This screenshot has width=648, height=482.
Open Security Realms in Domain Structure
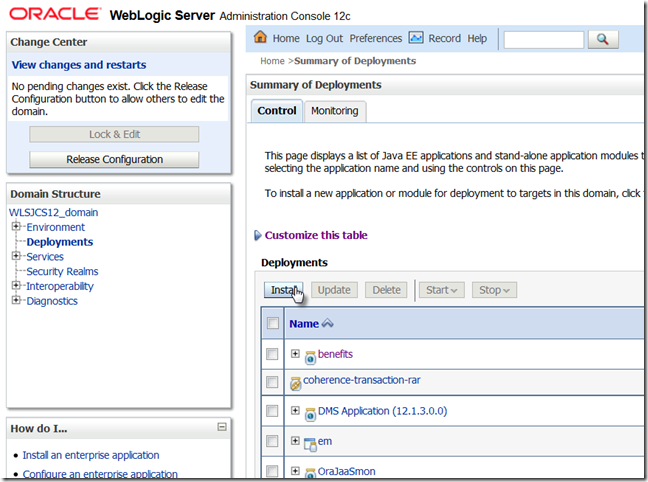[x=62, y=271]
